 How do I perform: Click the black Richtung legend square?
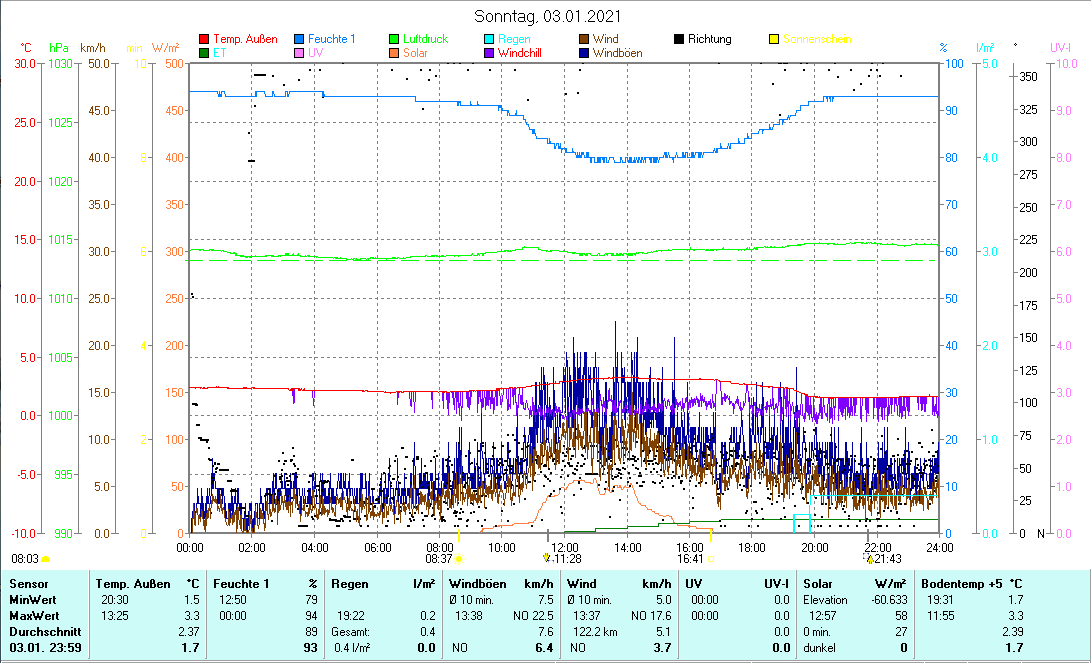tap(679, 39)
